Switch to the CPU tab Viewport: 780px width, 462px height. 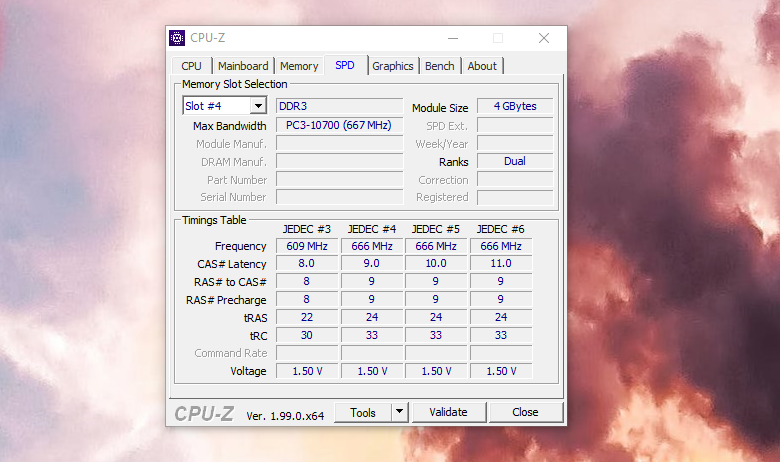click(192, 66)
